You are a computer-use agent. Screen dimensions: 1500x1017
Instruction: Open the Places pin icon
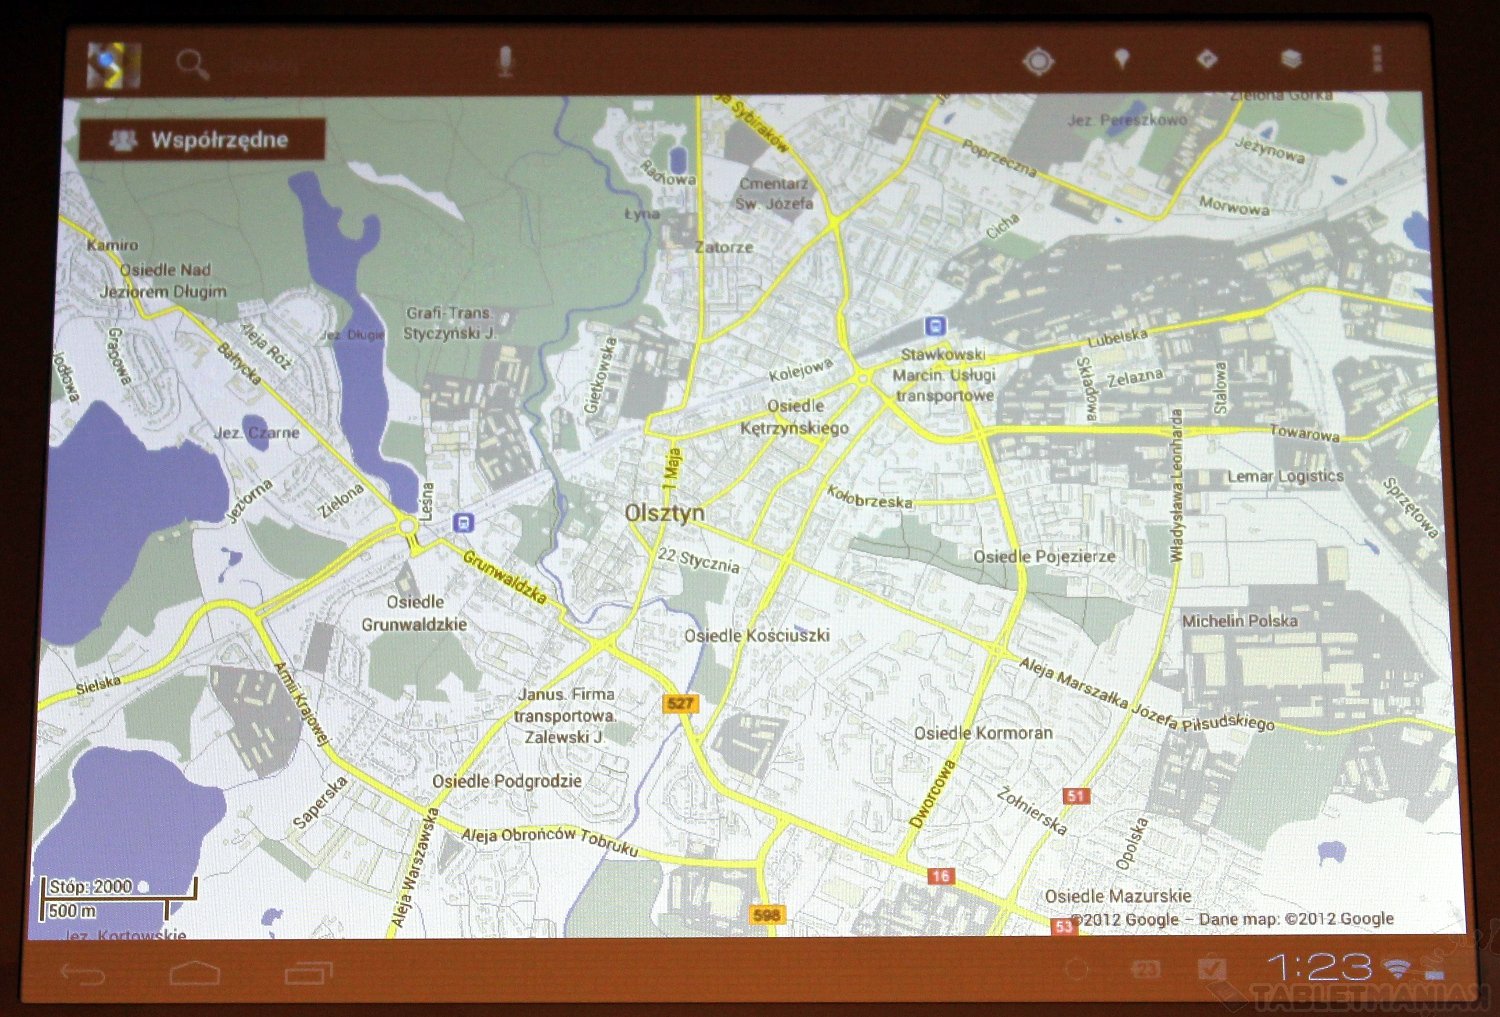point(1122,60)
